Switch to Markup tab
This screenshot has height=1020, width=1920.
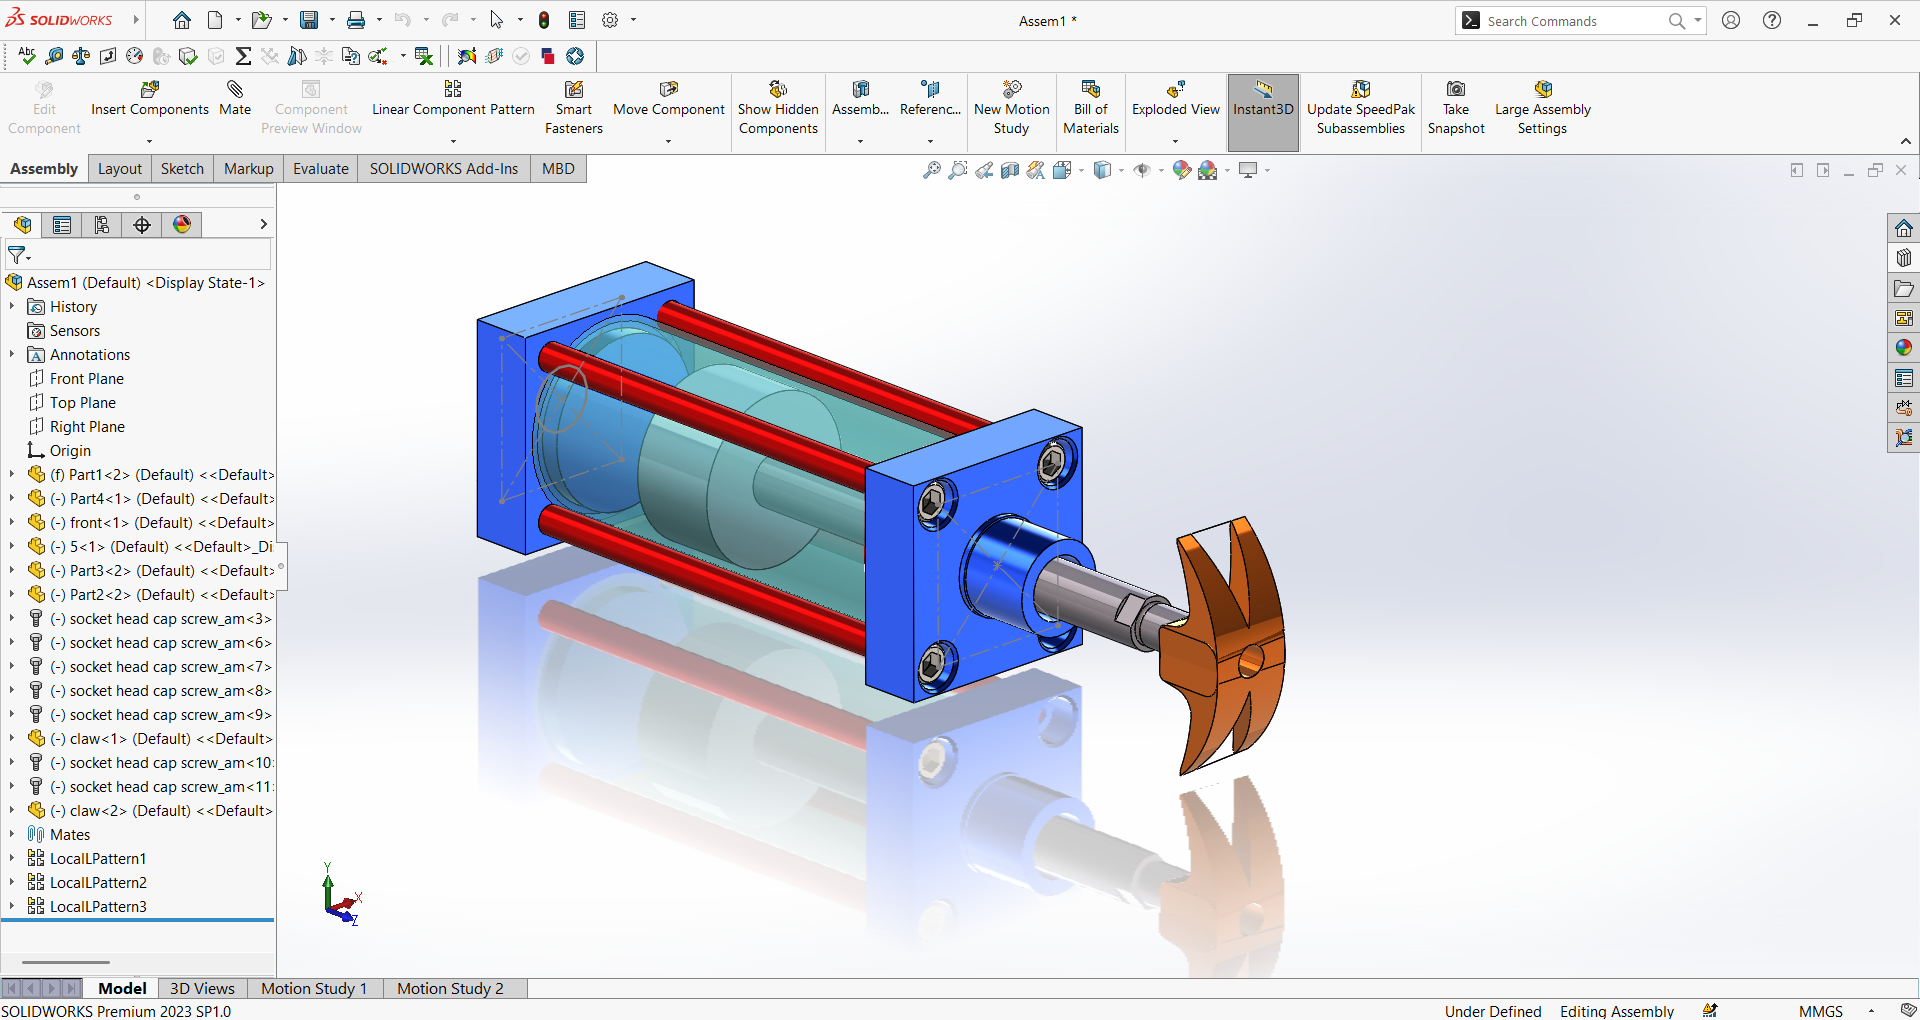tap(248, 169)
